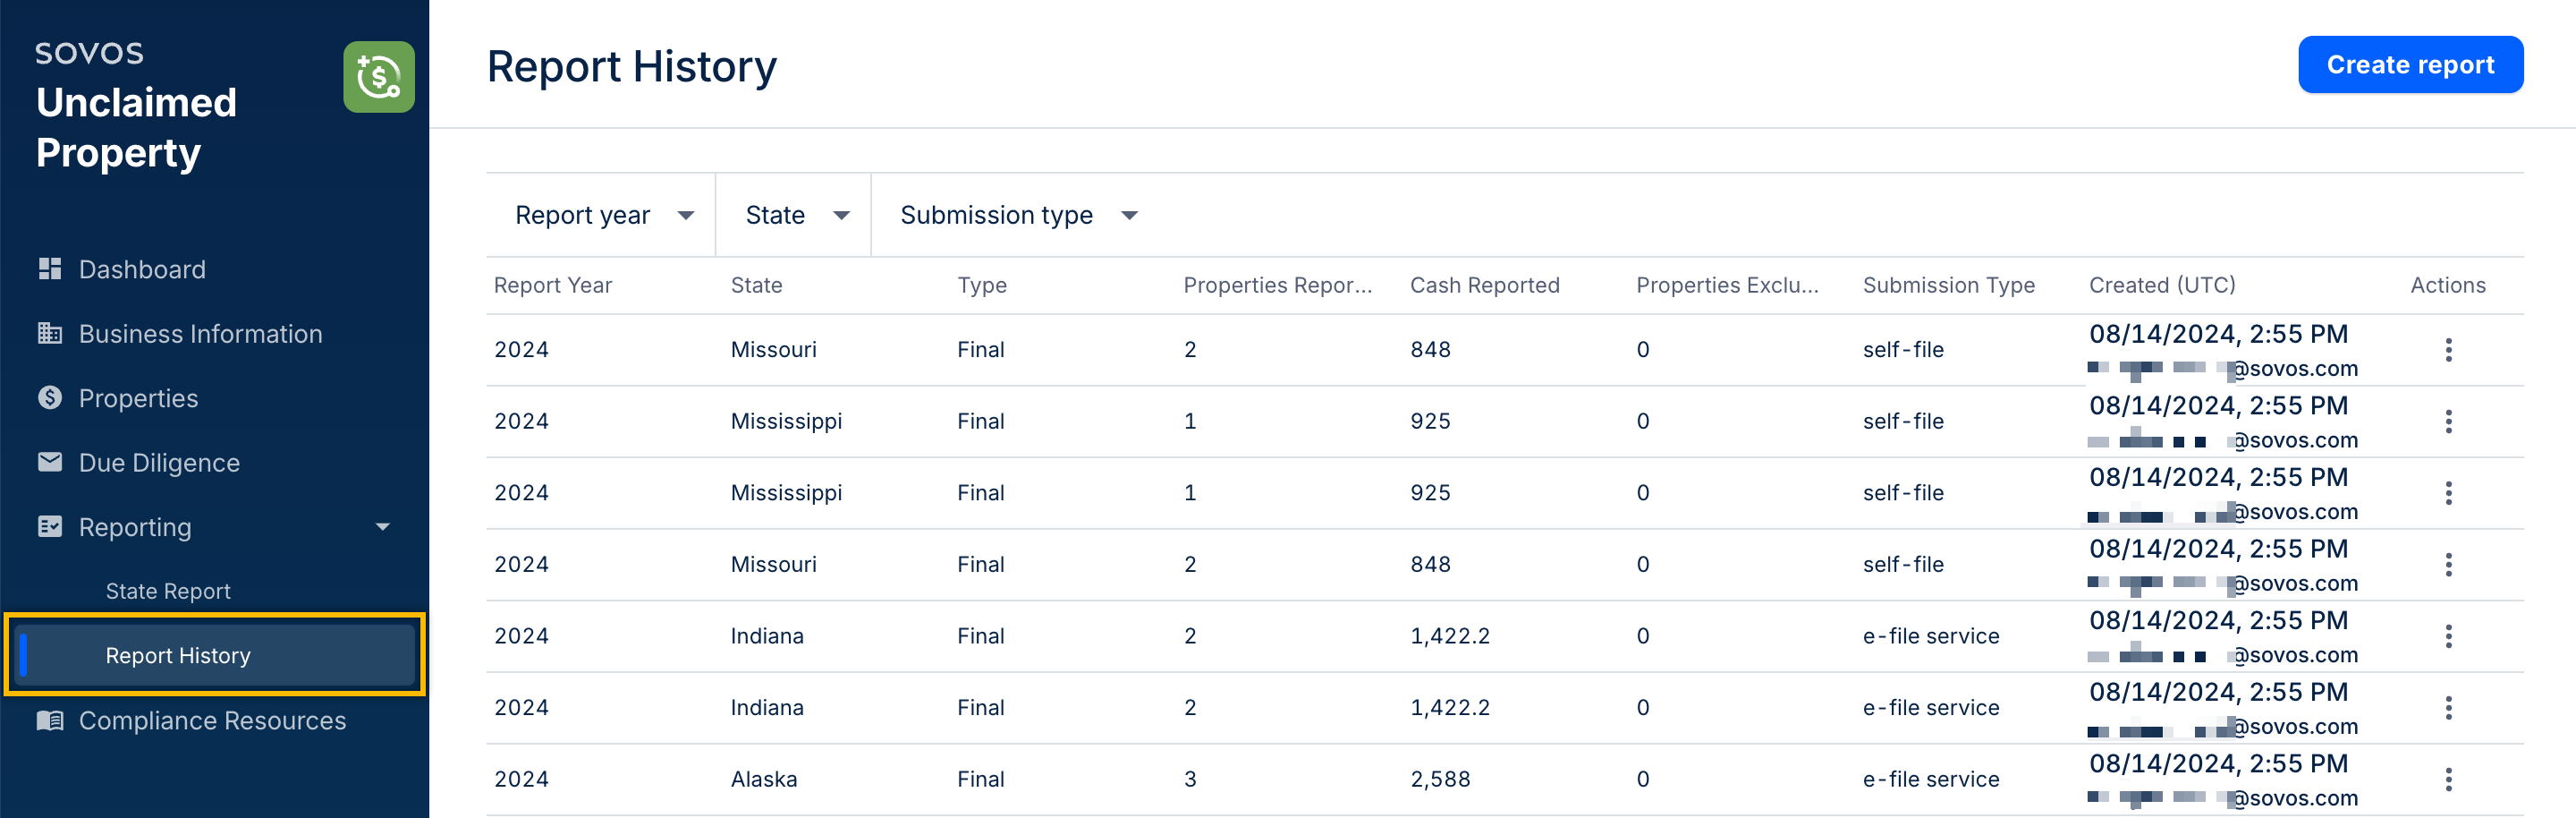
Task: Click the Dashboard grid icon
Action: [x=49, y=269]
